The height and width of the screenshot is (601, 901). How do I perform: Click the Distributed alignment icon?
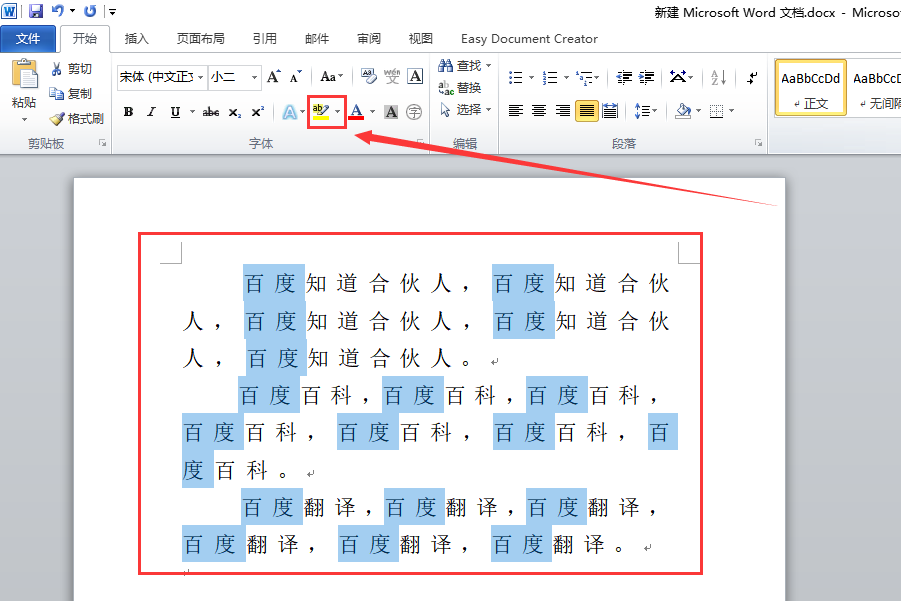(x=610, y=110)
